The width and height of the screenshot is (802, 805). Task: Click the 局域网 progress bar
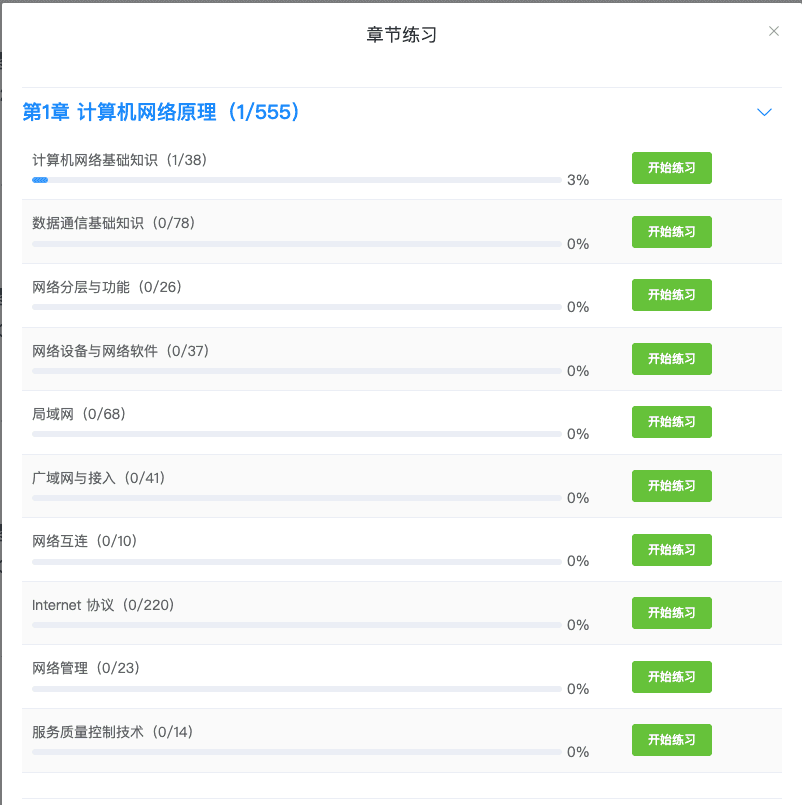click(x=297, y=434)
